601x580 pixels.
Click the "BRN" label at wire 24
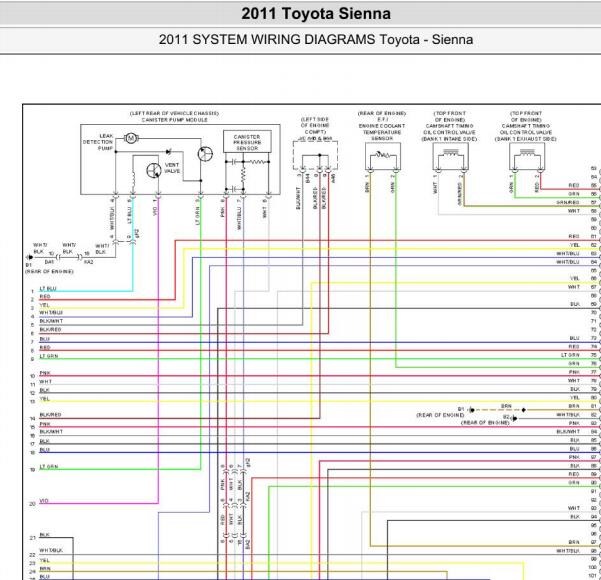point(45,569)
